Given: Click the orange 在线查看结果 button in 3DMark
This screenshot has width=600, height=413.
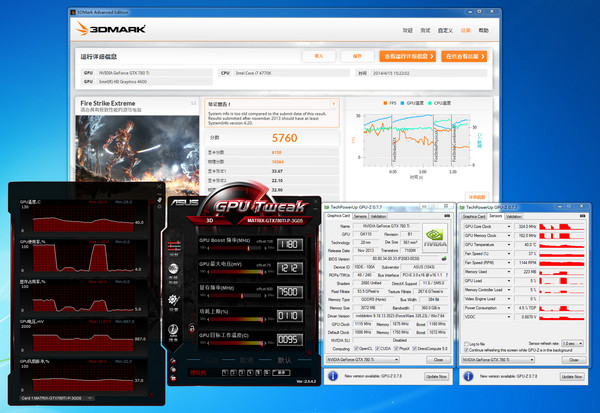Looking at the screenshot, I should (x=464, y=56).
